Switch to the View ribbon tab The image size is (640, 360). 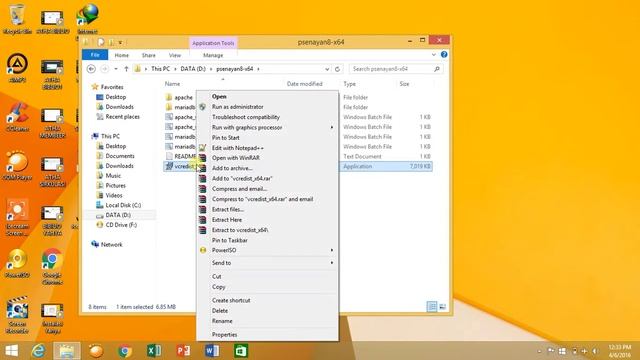click(x=175, y=55)
